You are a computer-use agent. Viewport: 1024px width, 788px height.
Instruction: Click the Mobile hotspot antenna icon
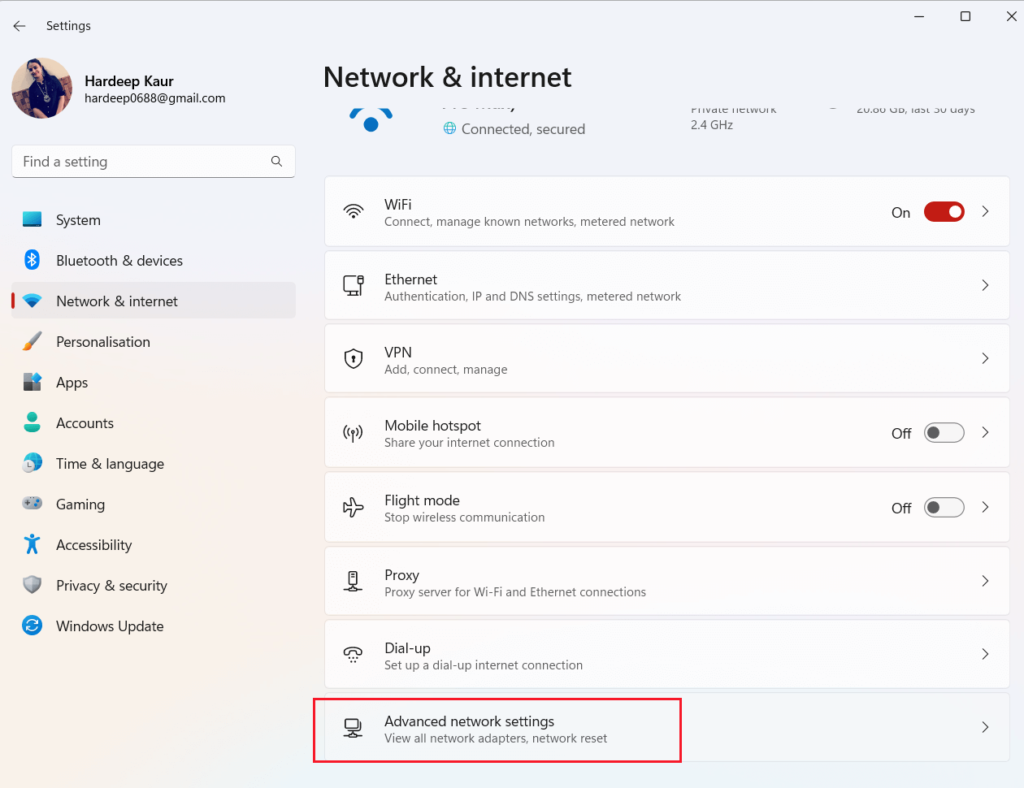point(354,432)
